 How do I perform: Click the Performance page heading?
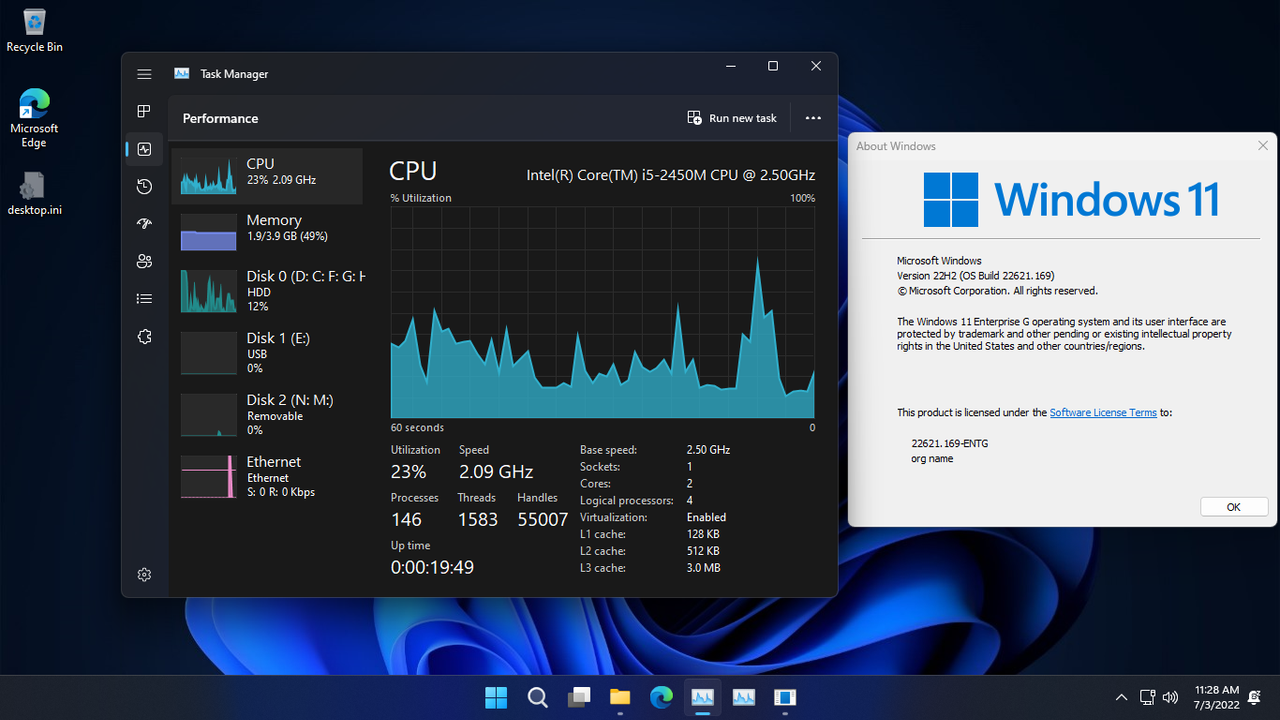click(220, 118)
